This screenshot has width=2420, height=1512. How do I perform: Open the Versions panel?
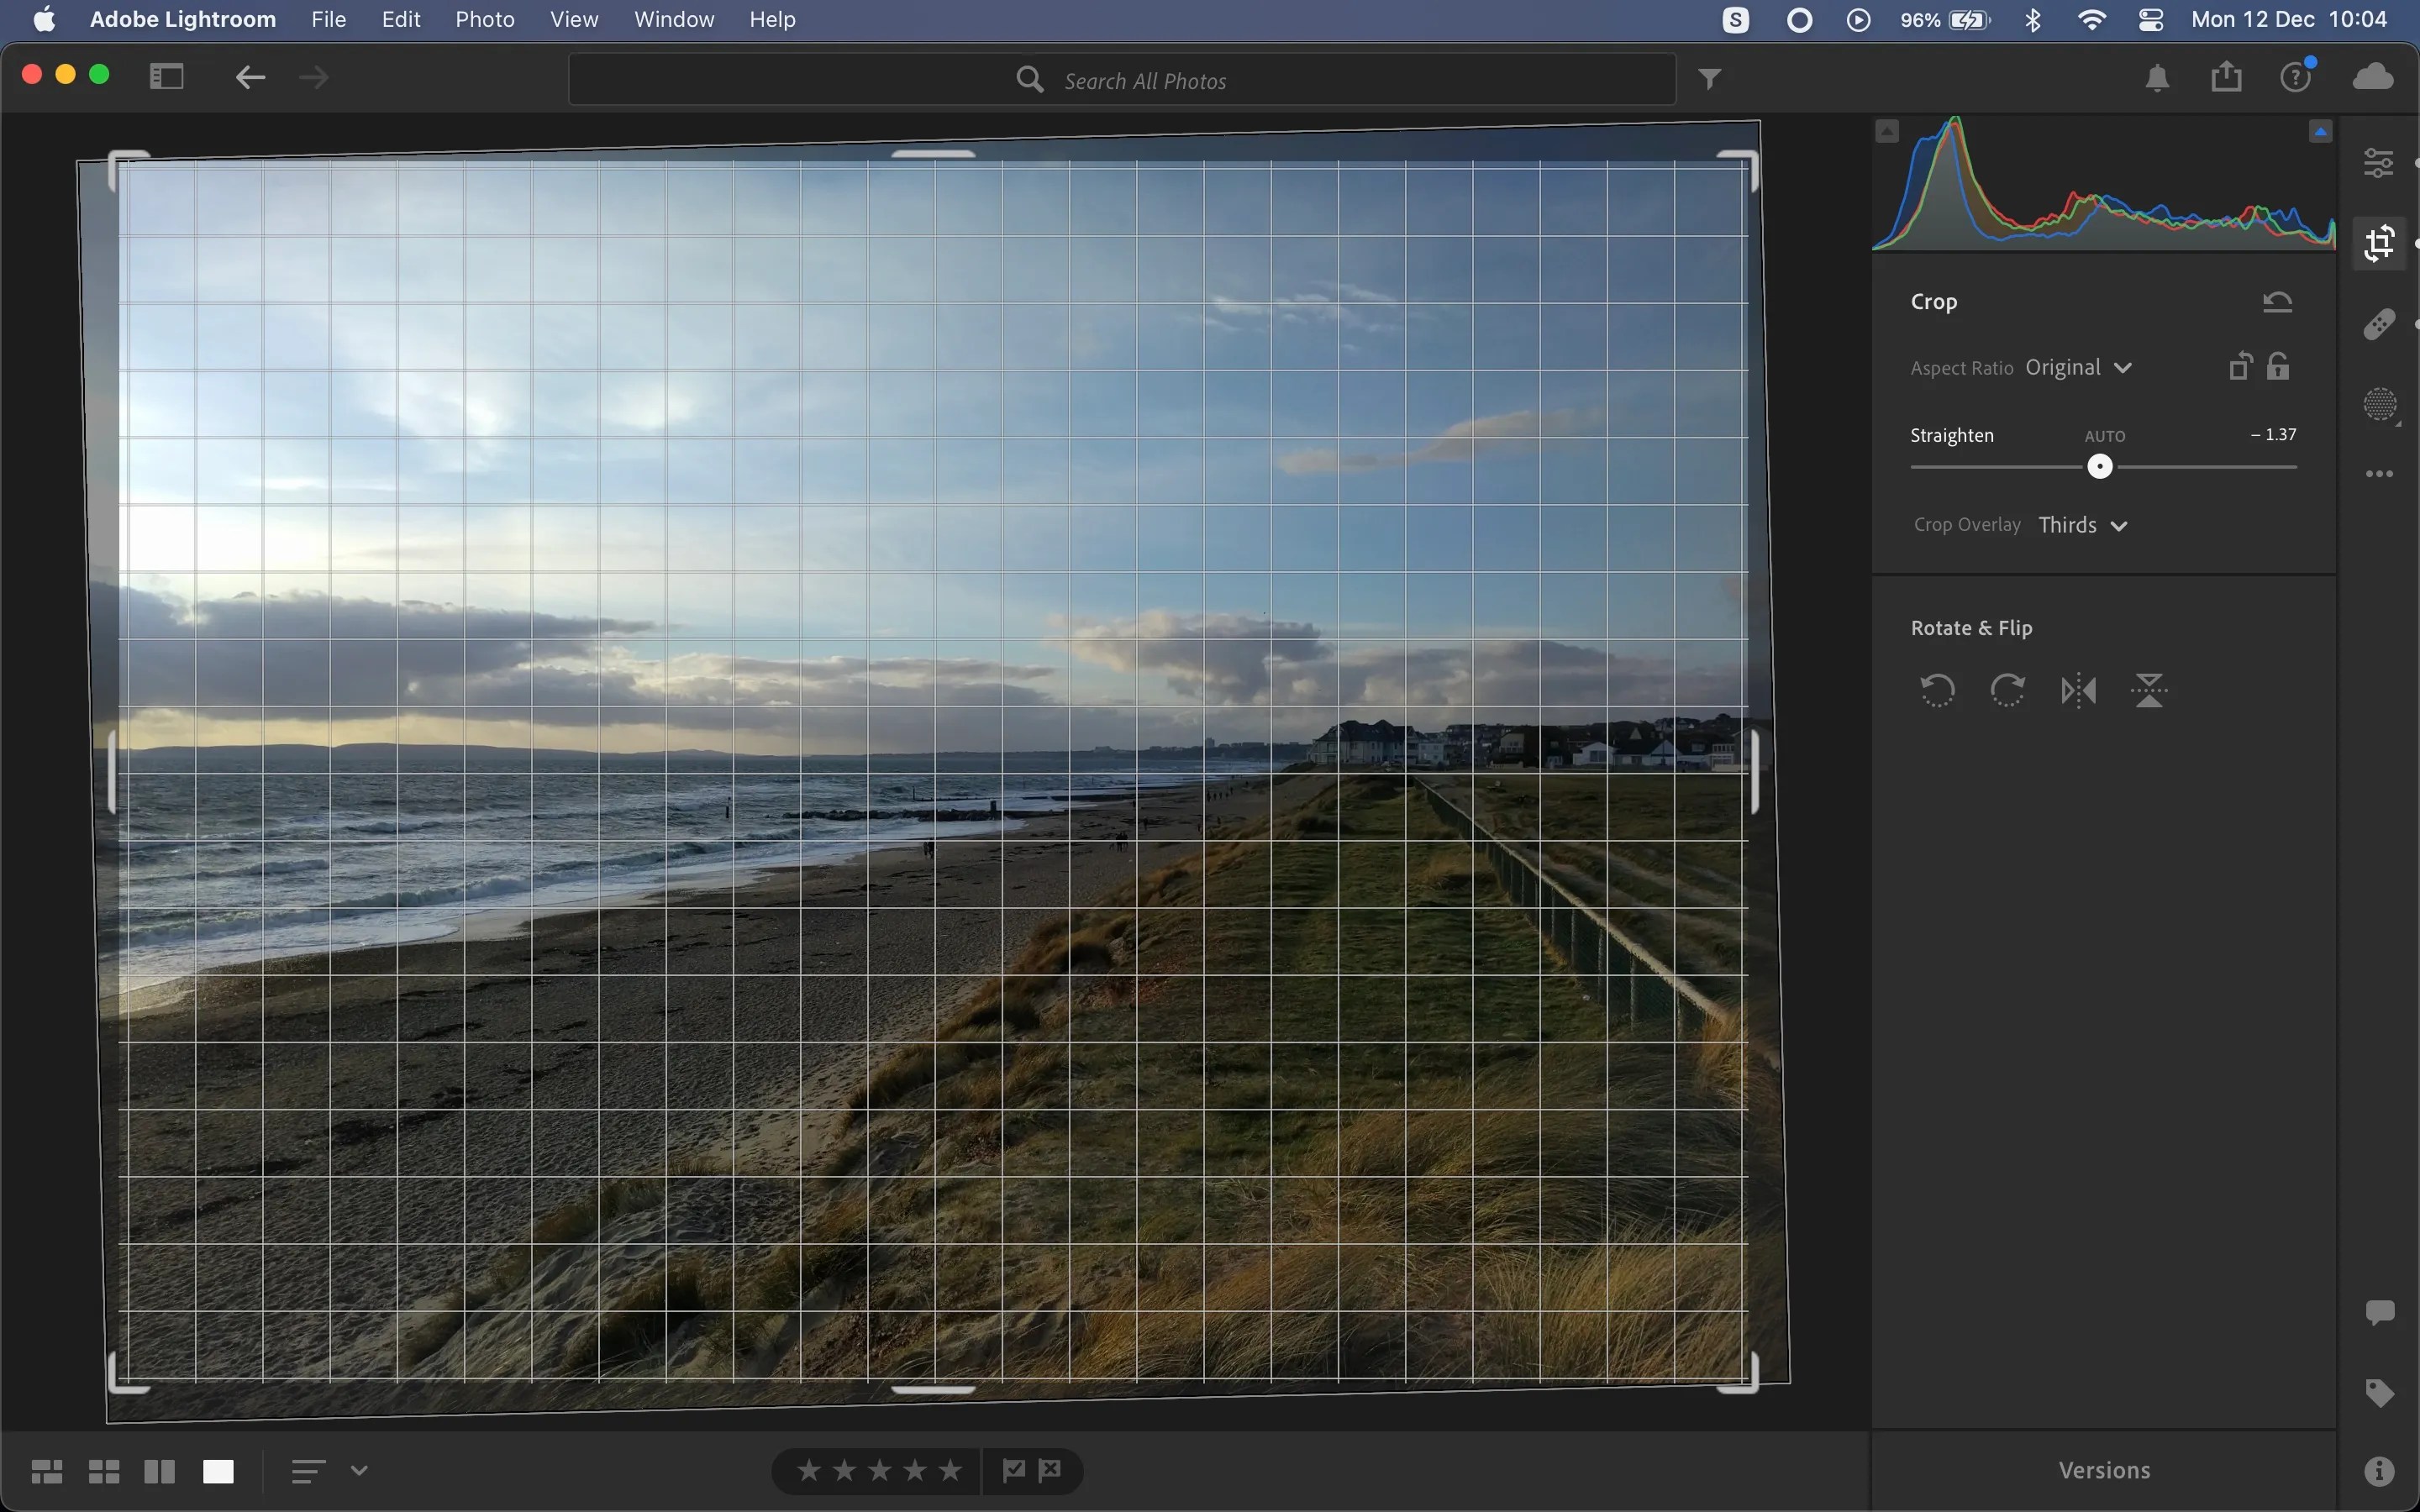point(2102,1469)
